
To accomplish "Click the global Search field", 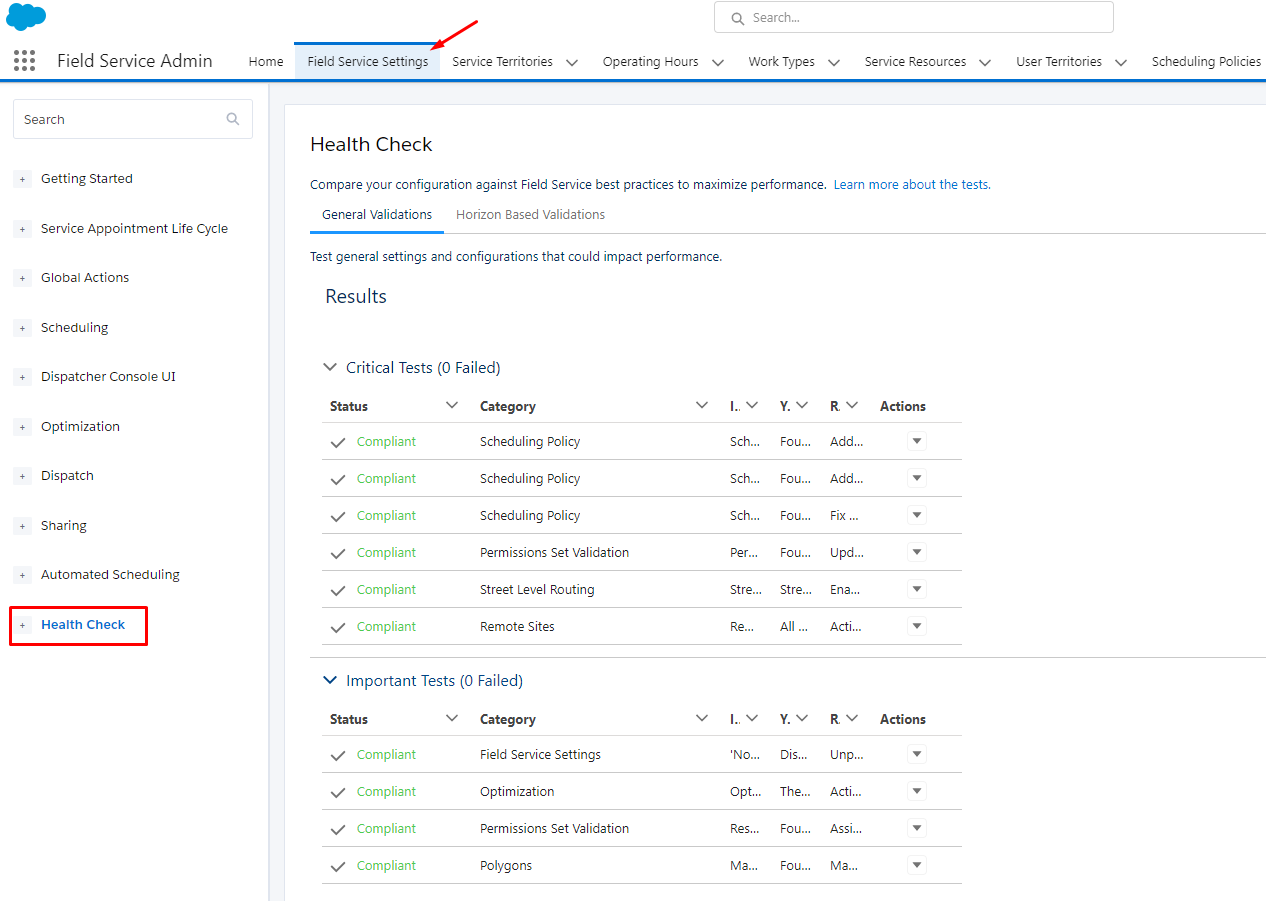I will pyautogui.click(x=913, y=17).
